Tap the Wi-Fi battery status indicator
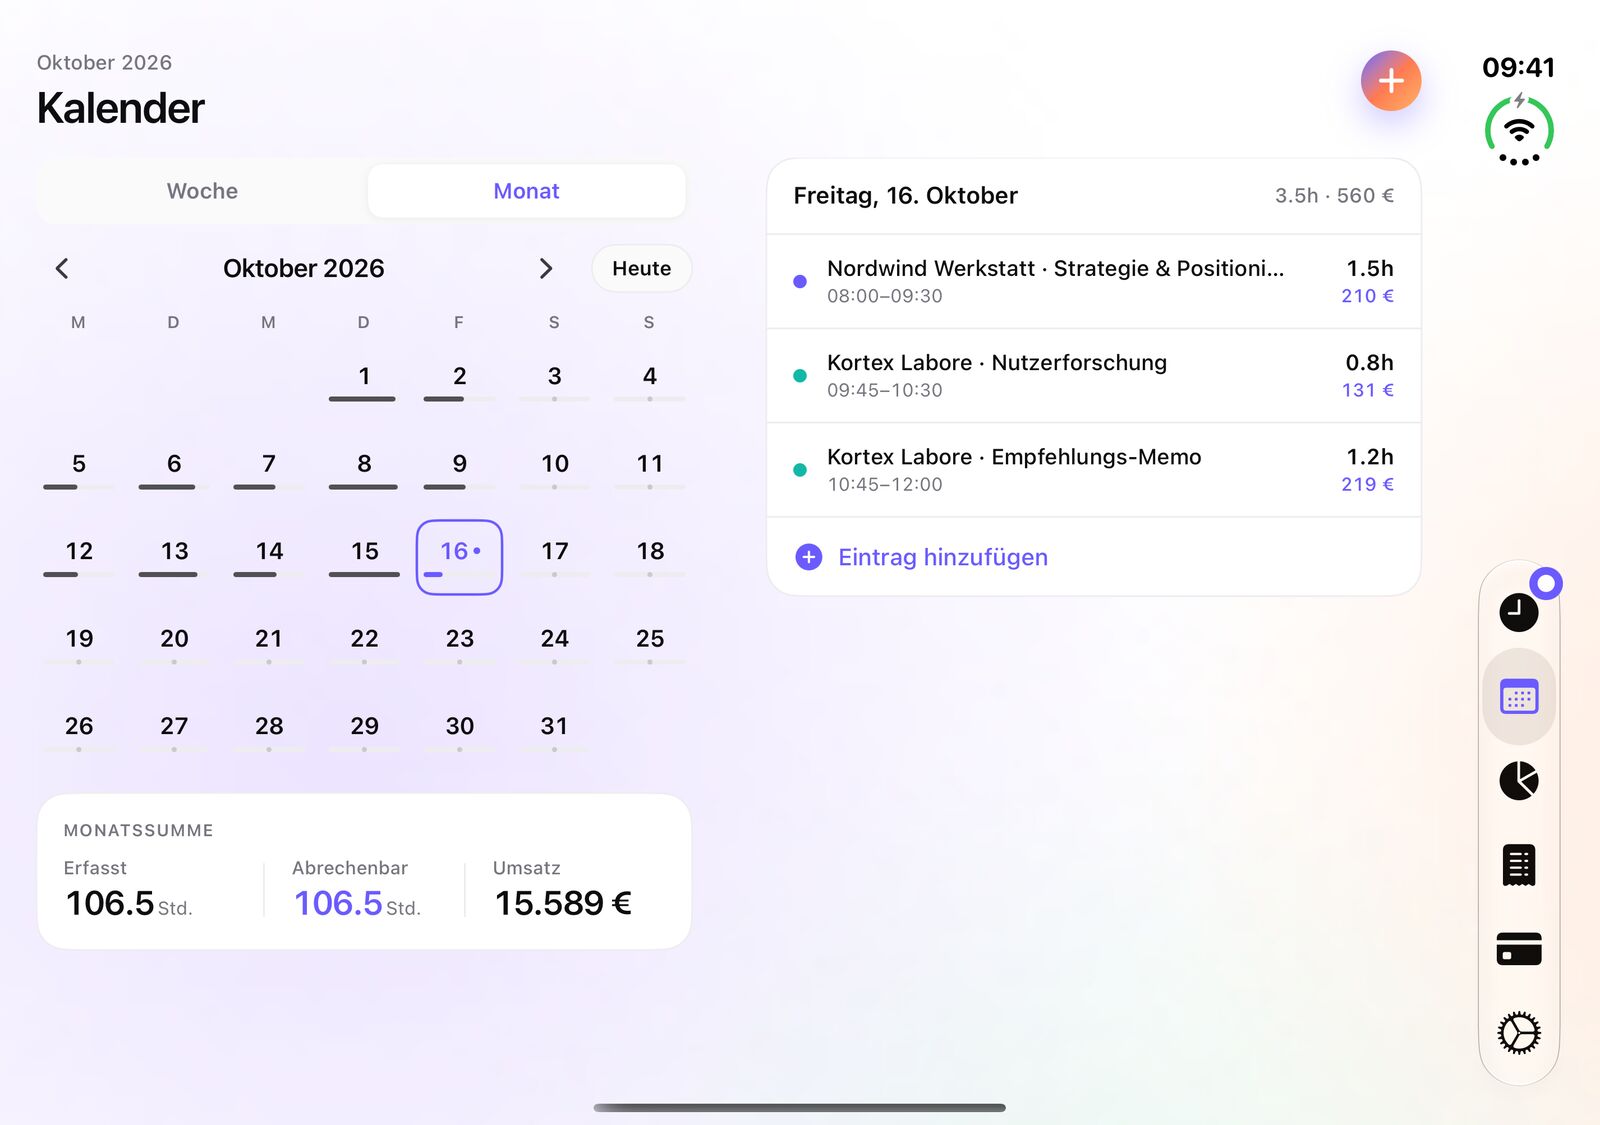This screenshot has height=1125, width=1600. 1518,130
